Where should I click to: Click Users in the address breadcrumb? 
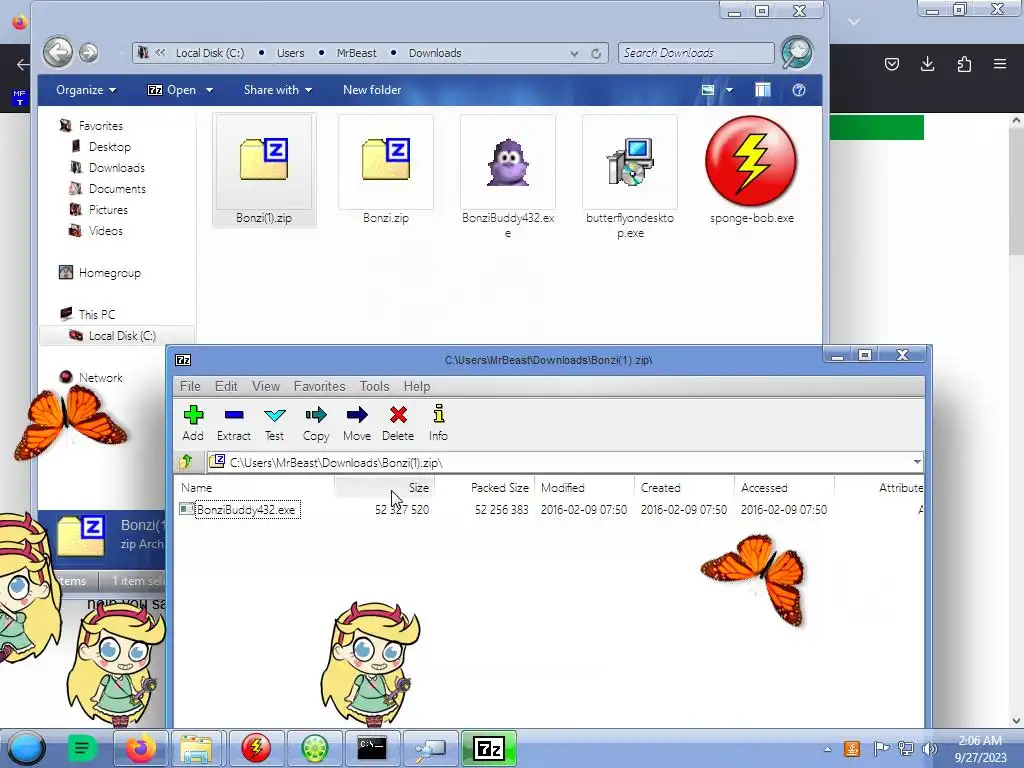click(x=290, y=53)
